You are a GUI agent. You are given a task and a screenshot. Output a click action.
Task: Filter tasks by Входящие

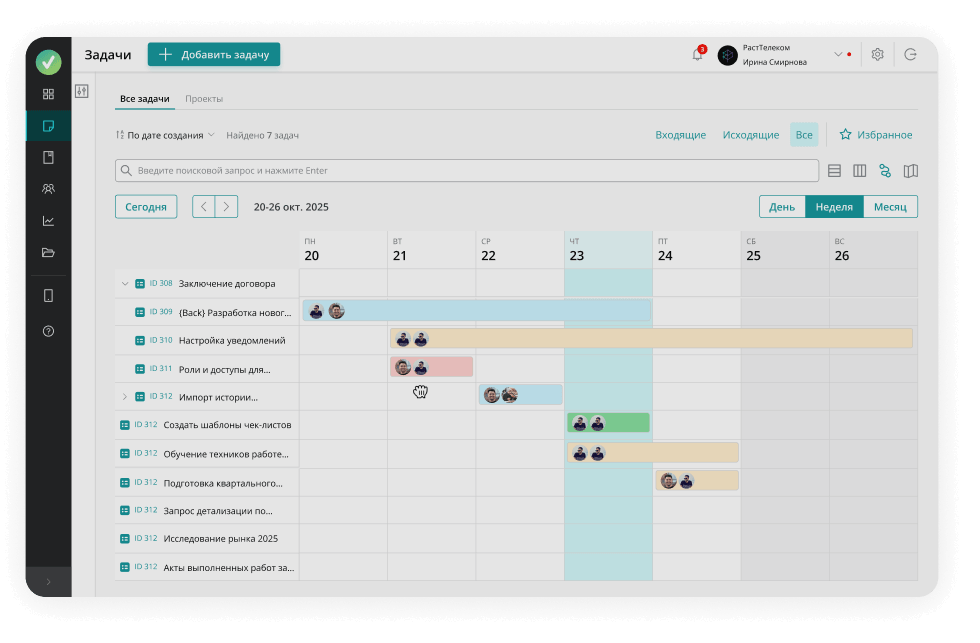pyautogui.click(x=680, y=135)
